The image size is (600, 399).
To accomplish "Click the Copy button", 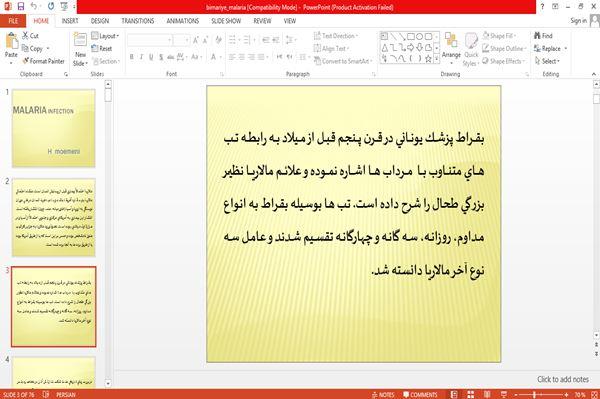I will click(36, 48).
